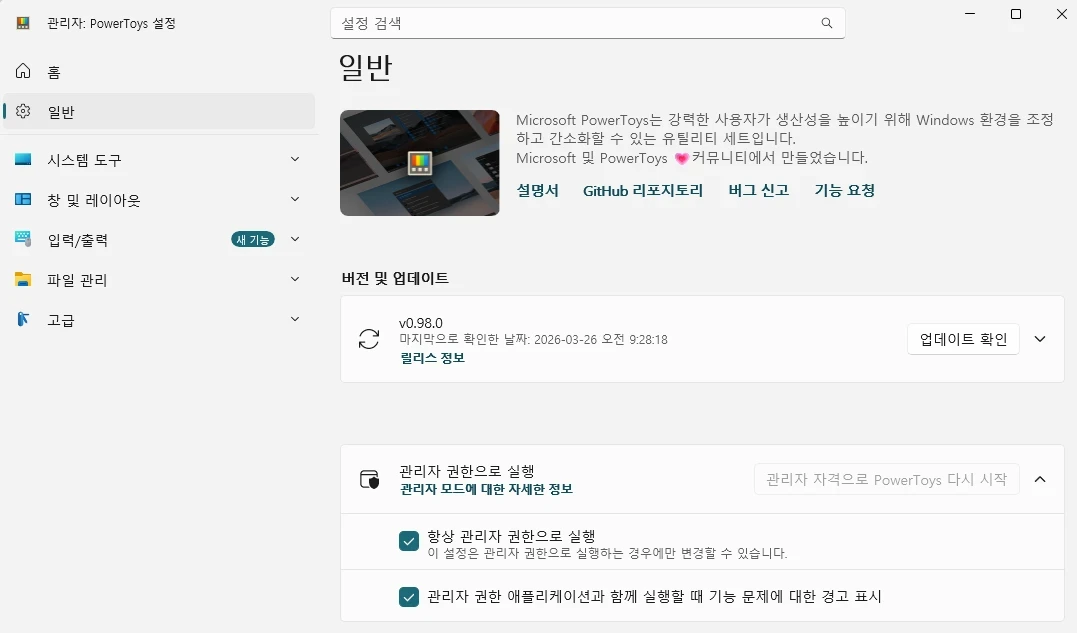Click the PowerToys banner thumbnail image
Screen dimensions: 1077x633
[x=419, y=163]
